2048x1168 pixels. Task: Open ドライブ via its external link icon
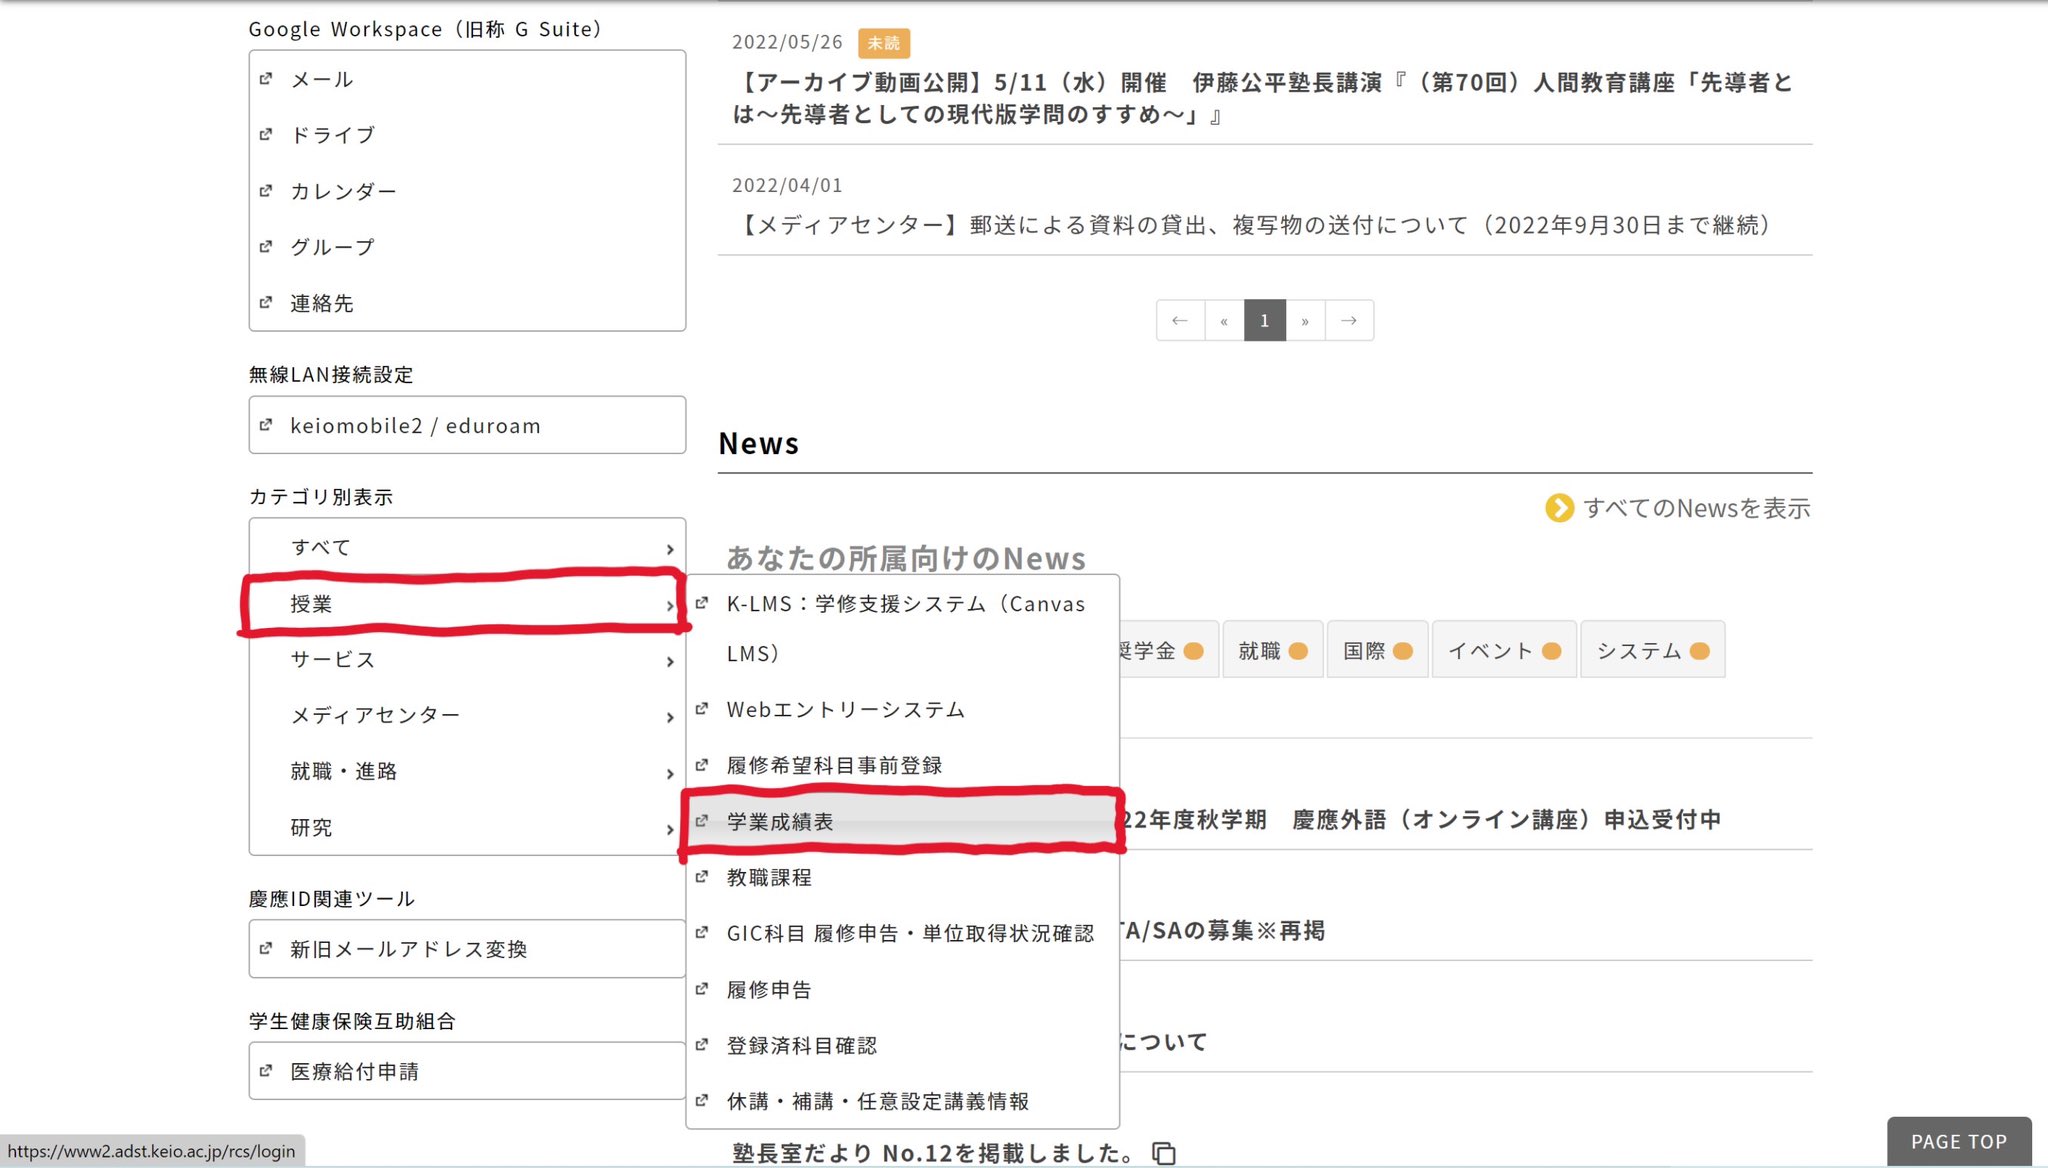tap(332, 134)
